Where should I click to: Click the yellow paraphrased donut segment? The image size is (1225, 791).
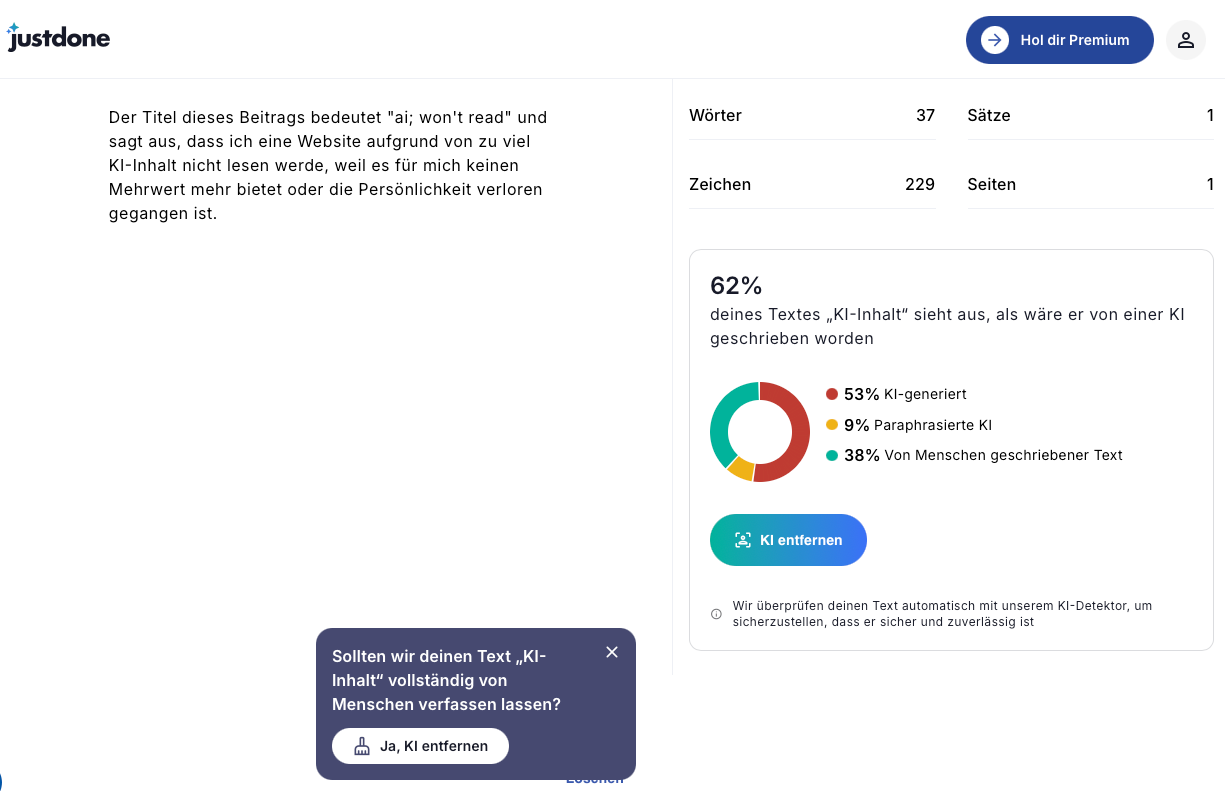point(739,469)
